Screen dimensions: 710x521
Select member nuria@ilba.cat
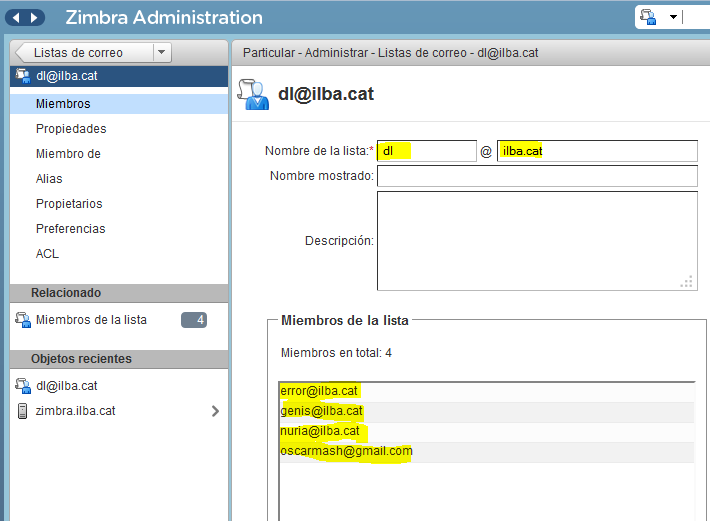(487, 431)
